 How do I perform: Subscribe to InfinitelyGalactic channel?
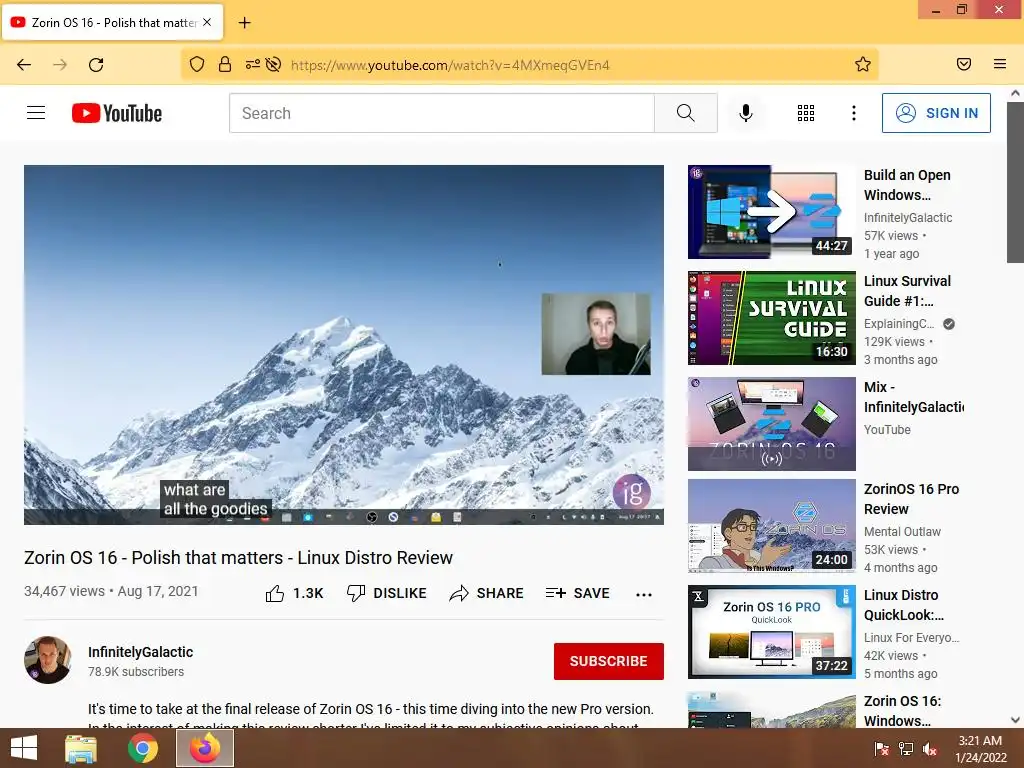(609, 661)
